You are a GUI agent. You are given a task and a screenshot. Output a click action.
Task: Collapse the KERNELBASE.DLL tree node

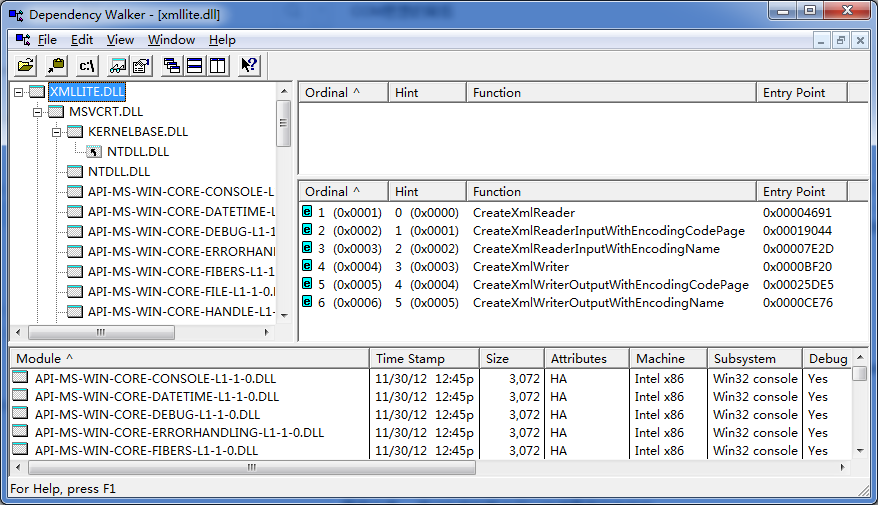57,132
